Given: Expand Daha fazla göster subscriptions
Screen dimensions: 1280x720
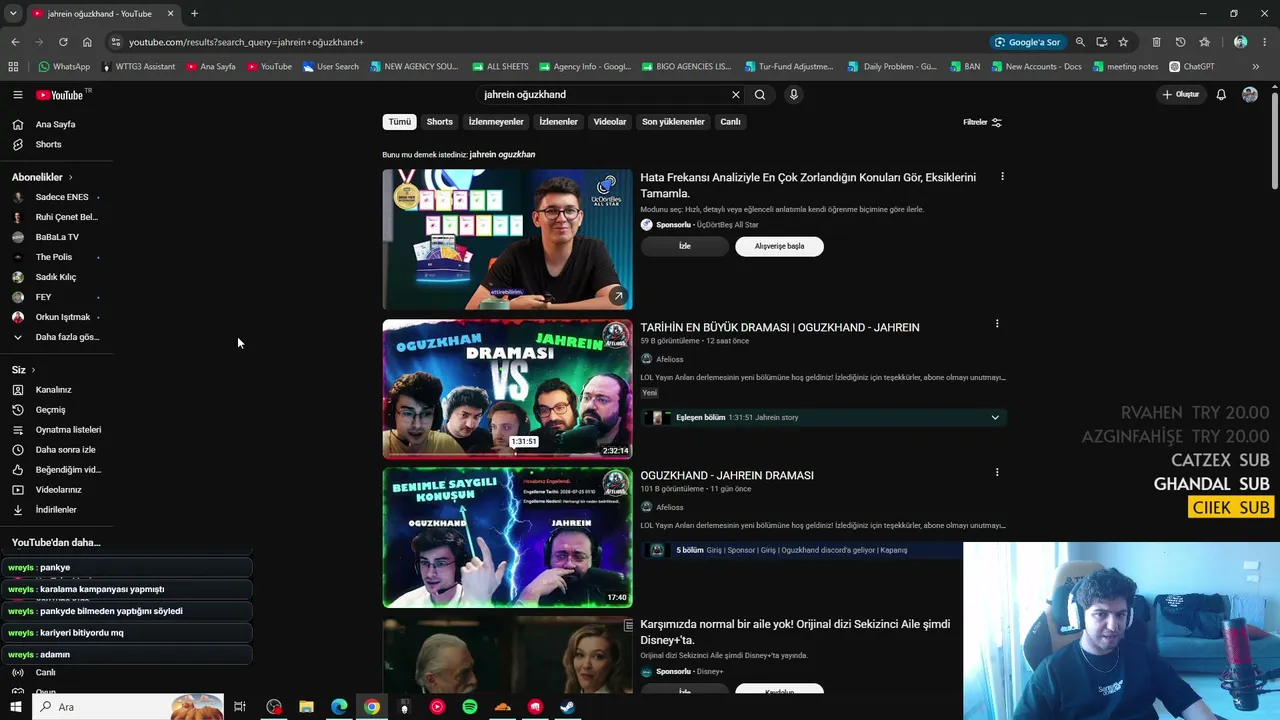Looking at the screenshot, I should (x=56, y=337).
